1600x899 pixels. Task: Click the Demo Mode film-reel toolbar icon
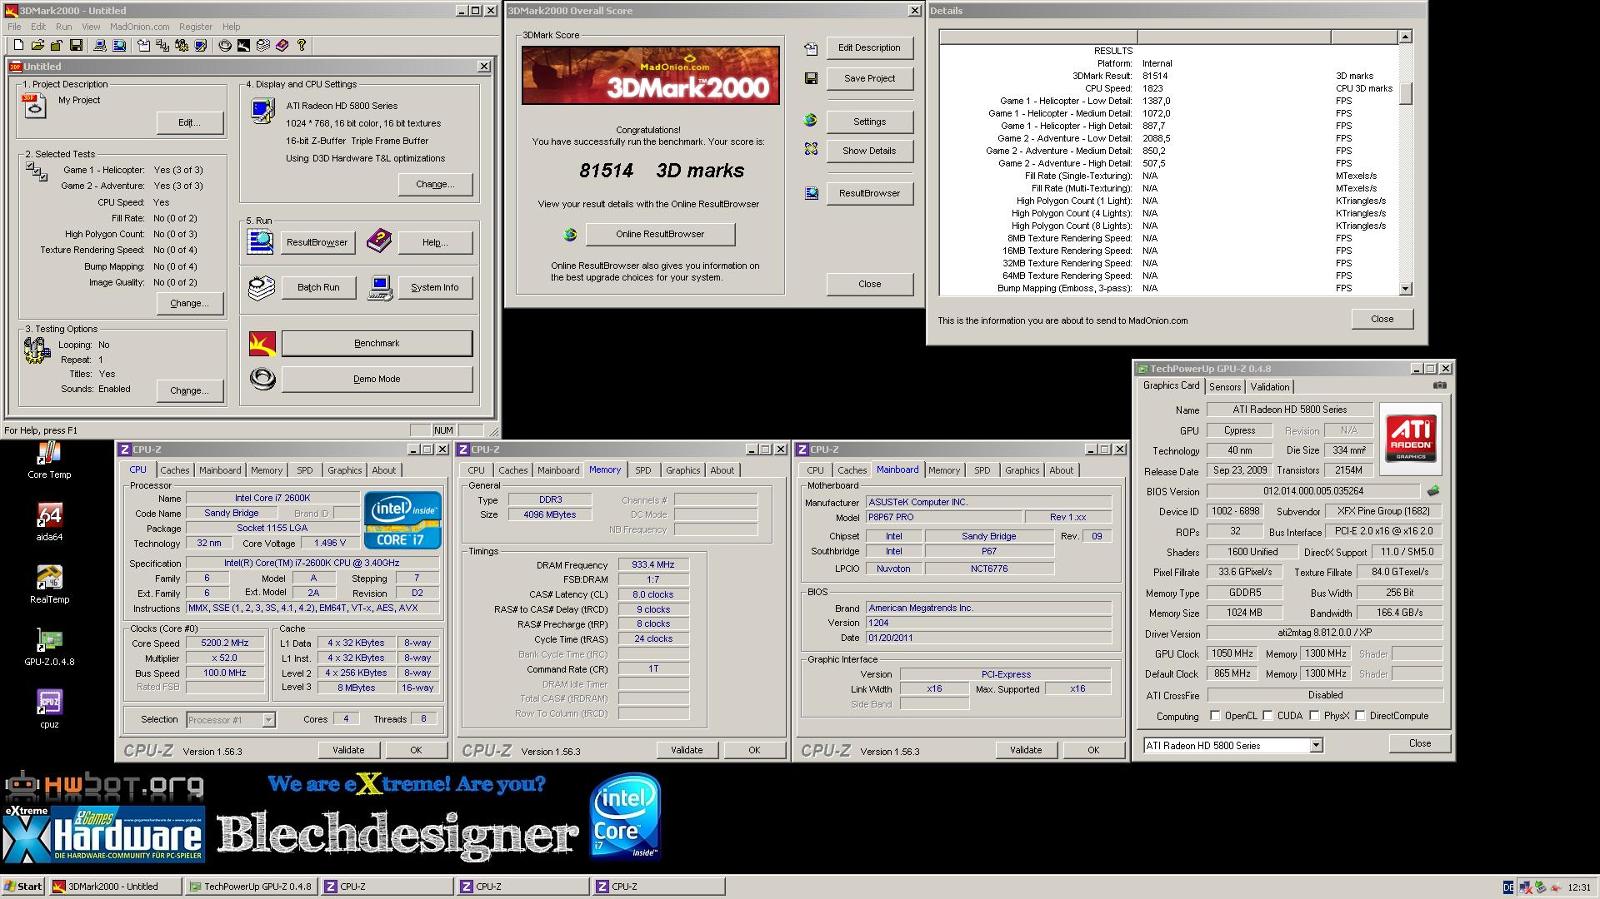(225, 45)
